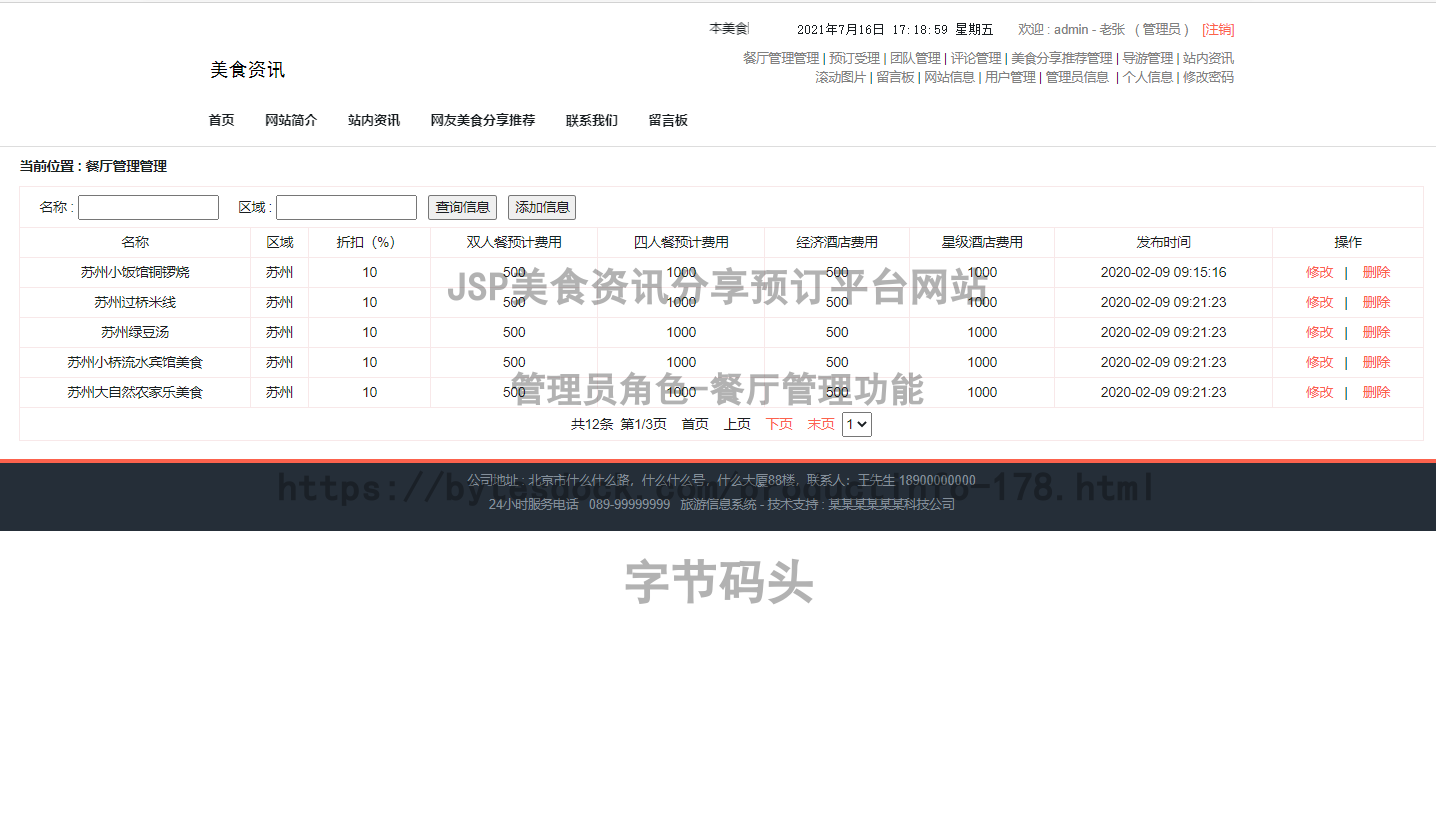Go to 首页 in main navigation
The width and height of the screenshot is (1436, 826).
221,120
